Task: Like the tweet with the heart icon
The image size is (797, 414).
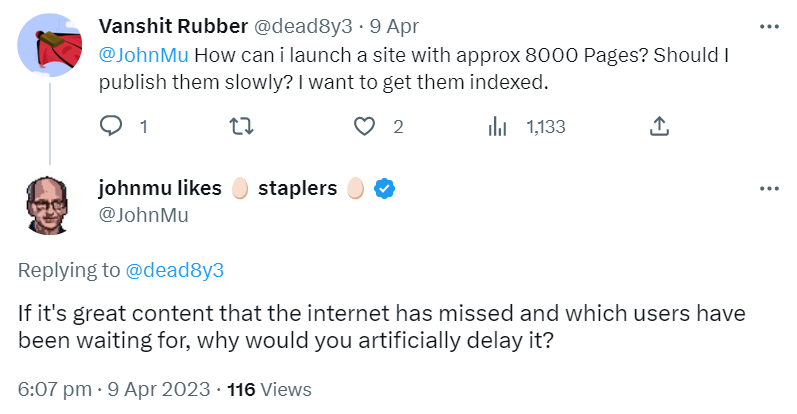Action: [365, 127]
